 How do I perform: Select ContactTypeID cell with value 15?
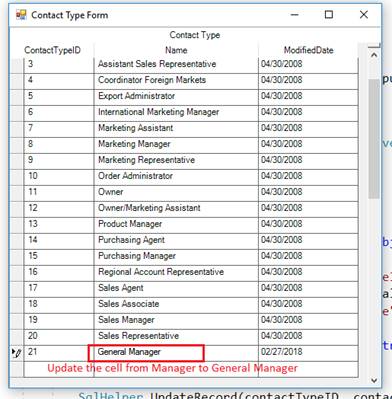[59, 257]
